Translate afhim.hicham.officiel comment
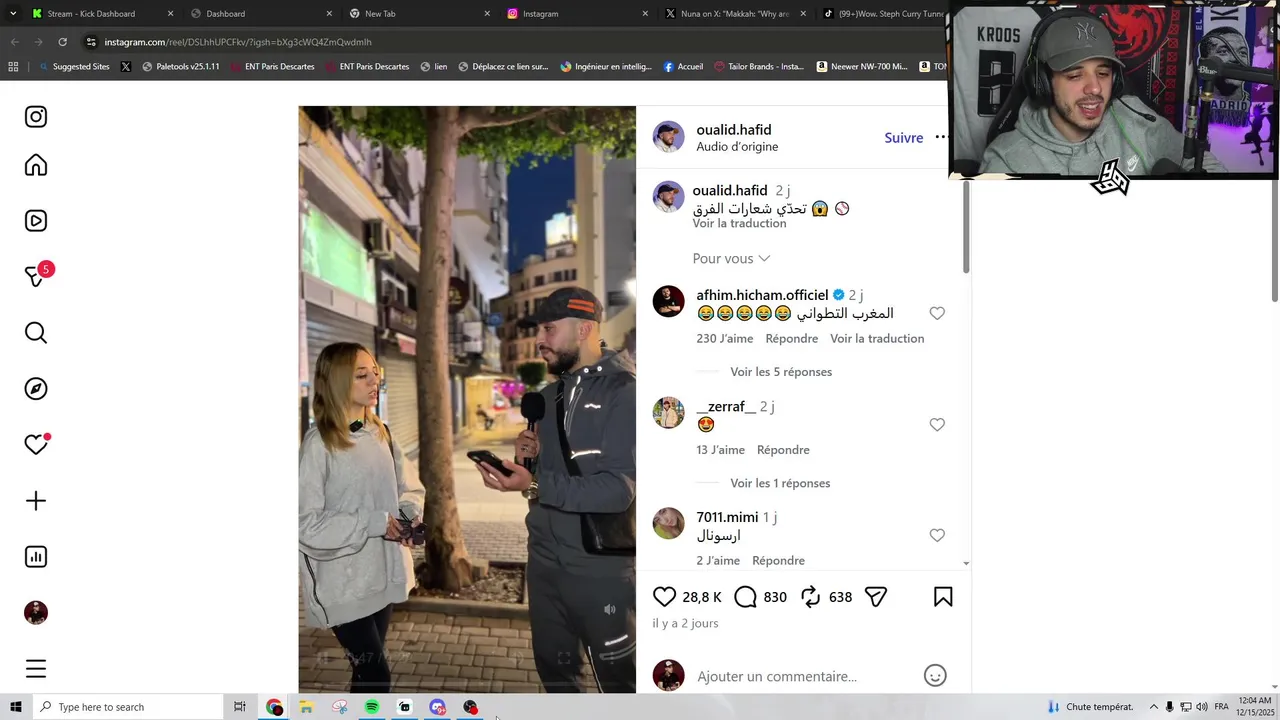The image size is (1280, 720). coord(877,339)
